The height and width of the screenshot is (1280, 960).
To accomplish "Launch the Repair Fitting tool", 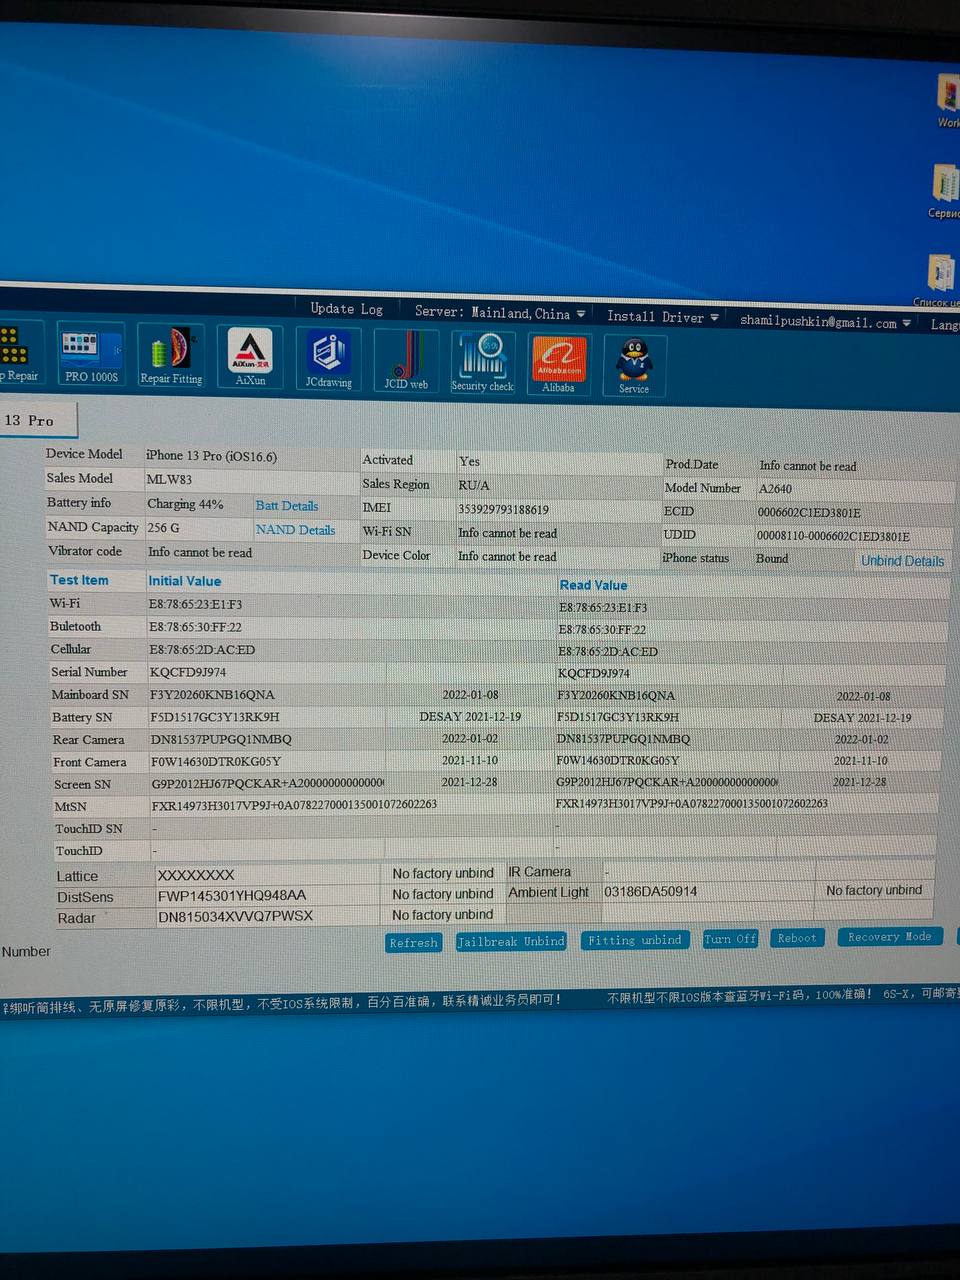I will tap(171, 356).
